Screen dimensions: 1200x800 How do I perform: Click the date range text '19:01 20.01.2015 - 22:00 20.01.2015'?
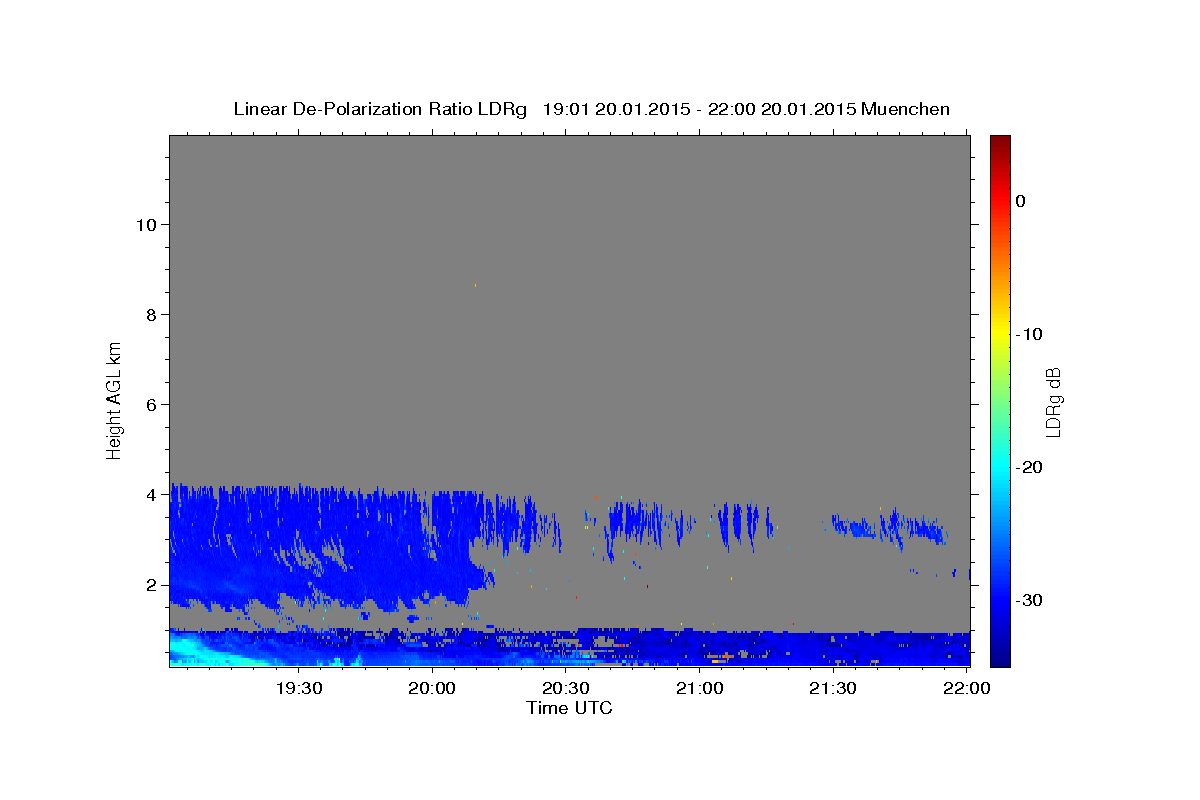699,109
